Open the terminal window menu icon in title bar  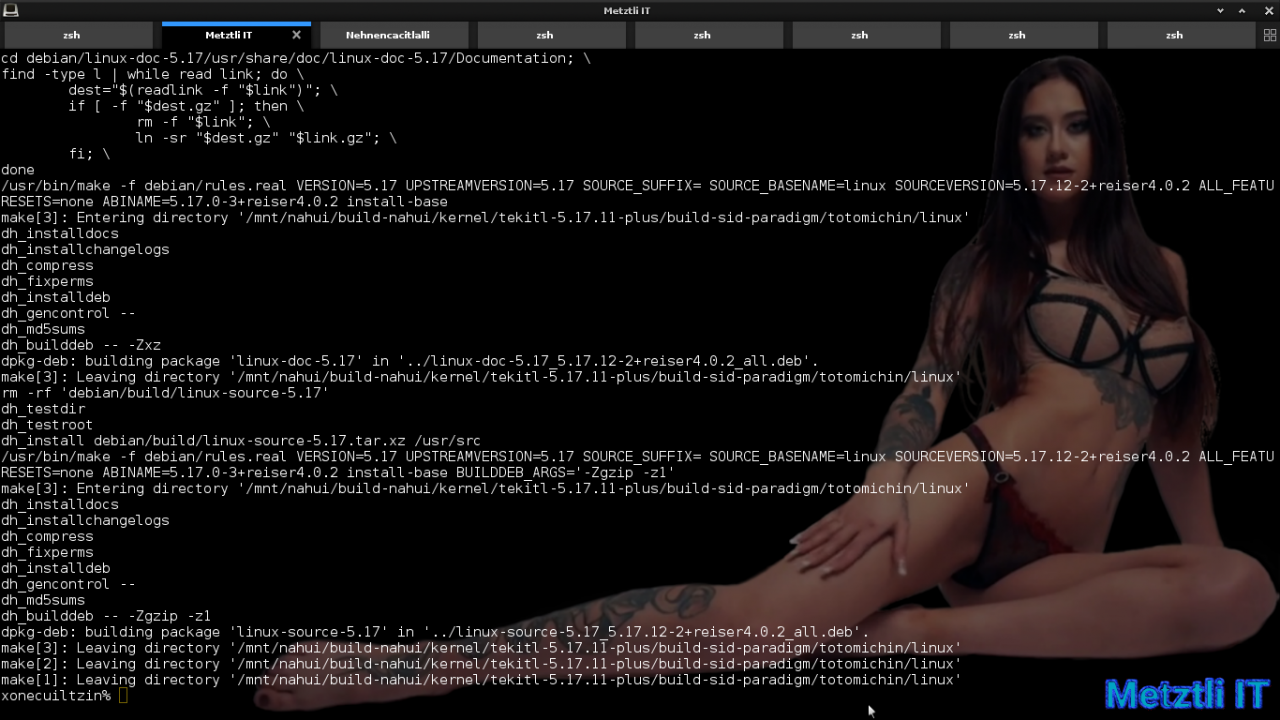10,10
